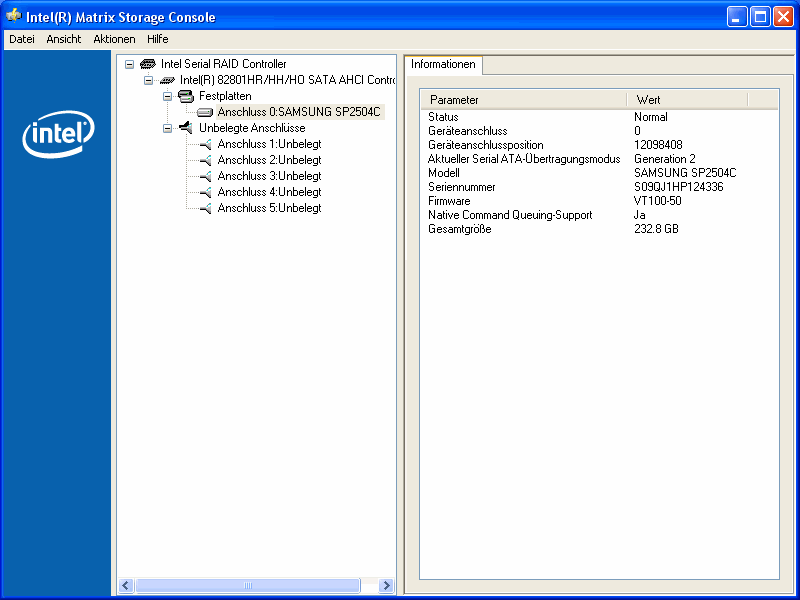Viewport: 800px width, 600px height.
Task: Click the icon beside Anschluss 4:Unbelegt
Action: coord(206,192)
